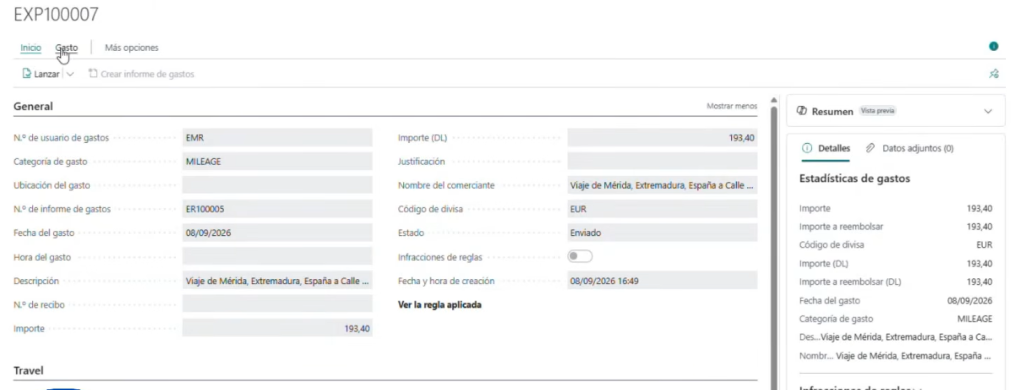Click the Importe field in General section
Screen dimensions: 1024x390
[x=278, y=328]
